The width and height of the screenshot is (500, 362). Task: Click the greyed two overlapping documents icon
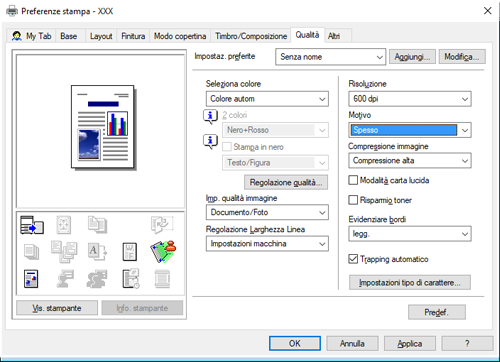coord(97,225)
